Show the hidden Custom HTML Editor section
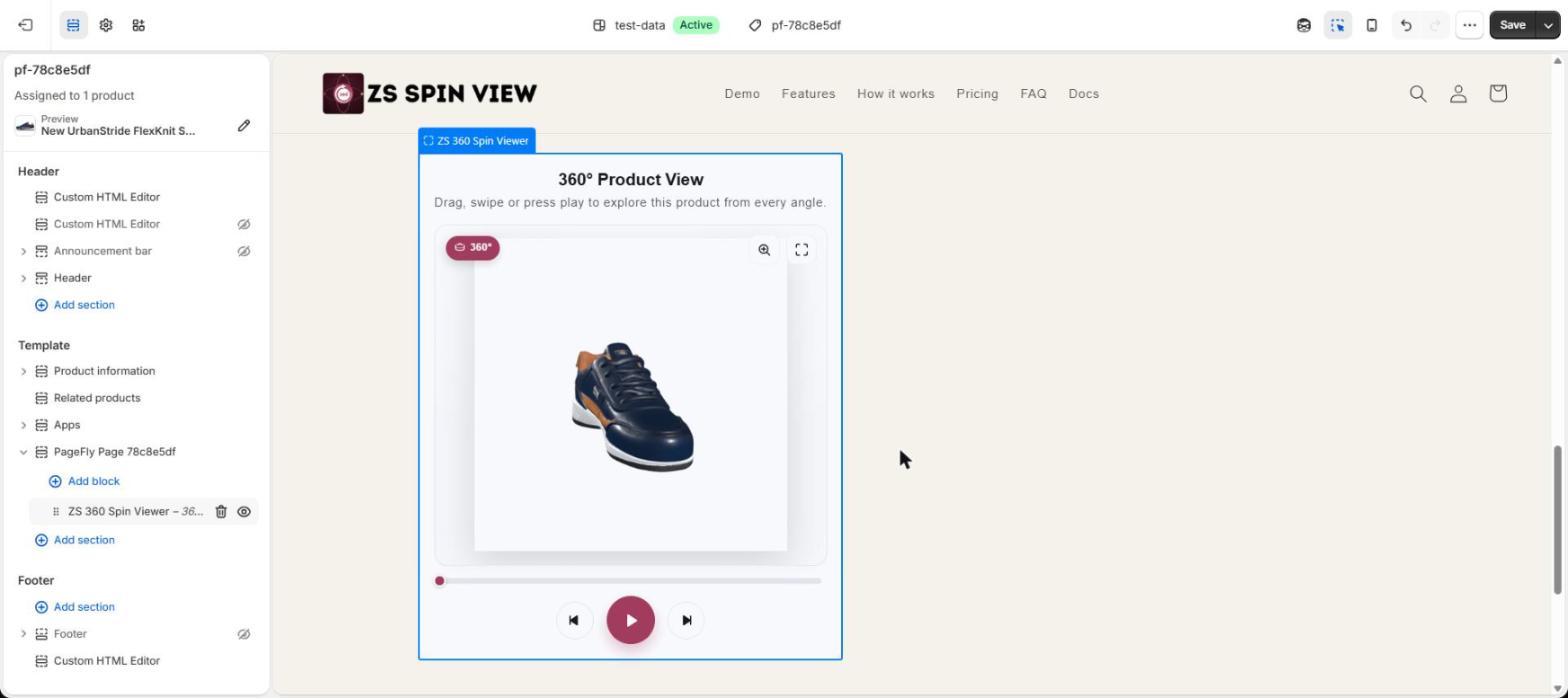This screenshot has width=1568, height=698. [x=244, y=224]
